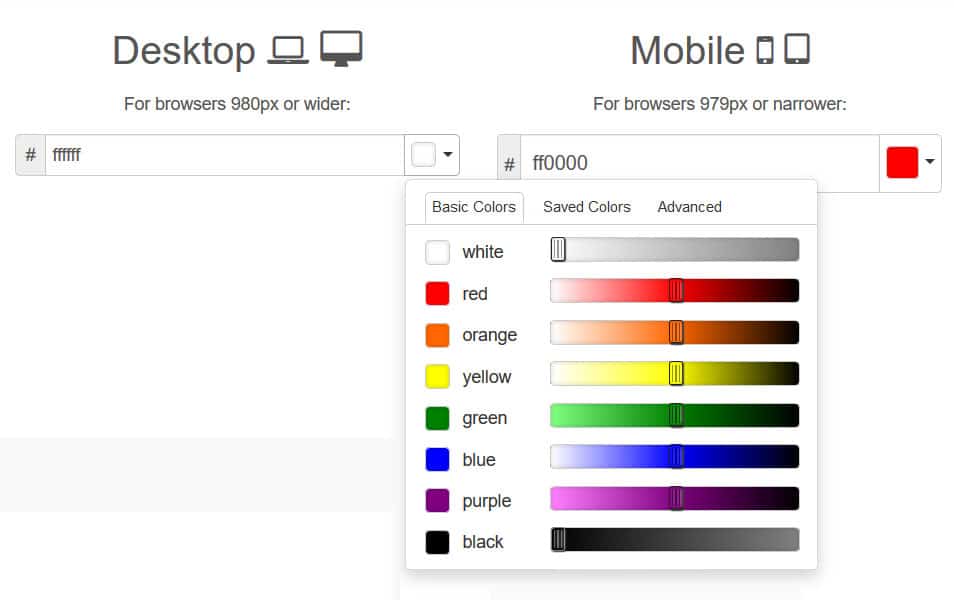Select the Basic Colors tab

(x=473, y=207)
